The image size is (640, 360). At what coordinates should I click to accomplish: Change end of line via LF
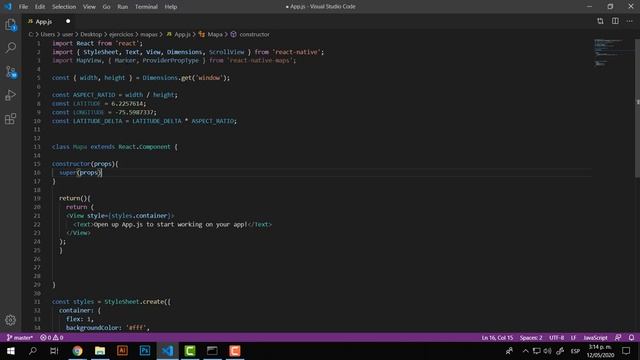[573, 338]
